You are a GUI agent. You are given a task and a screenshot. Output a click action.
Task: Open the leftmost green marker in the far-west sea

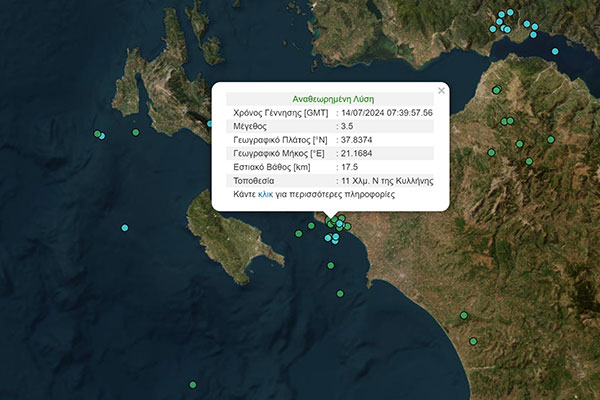pyautogui.click(x=97, y=134)
